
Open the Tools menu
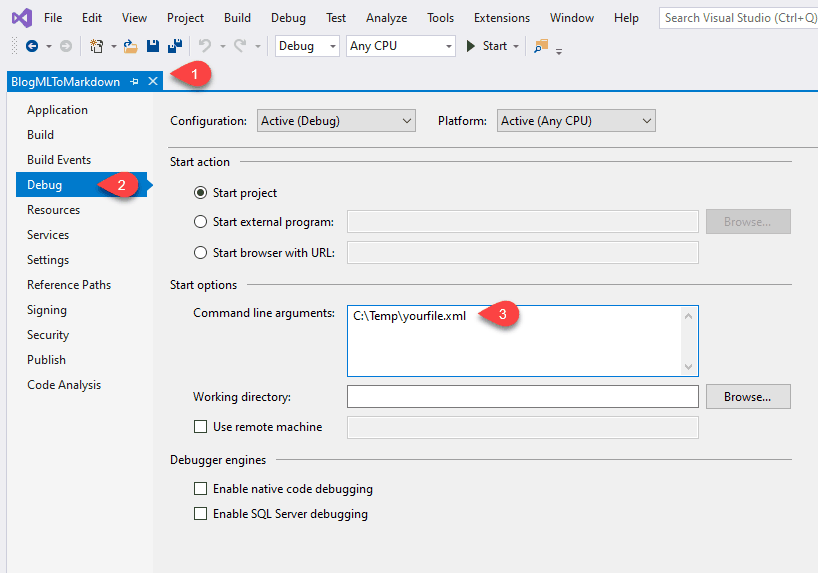pyautogui.click(x=440, y=18)
